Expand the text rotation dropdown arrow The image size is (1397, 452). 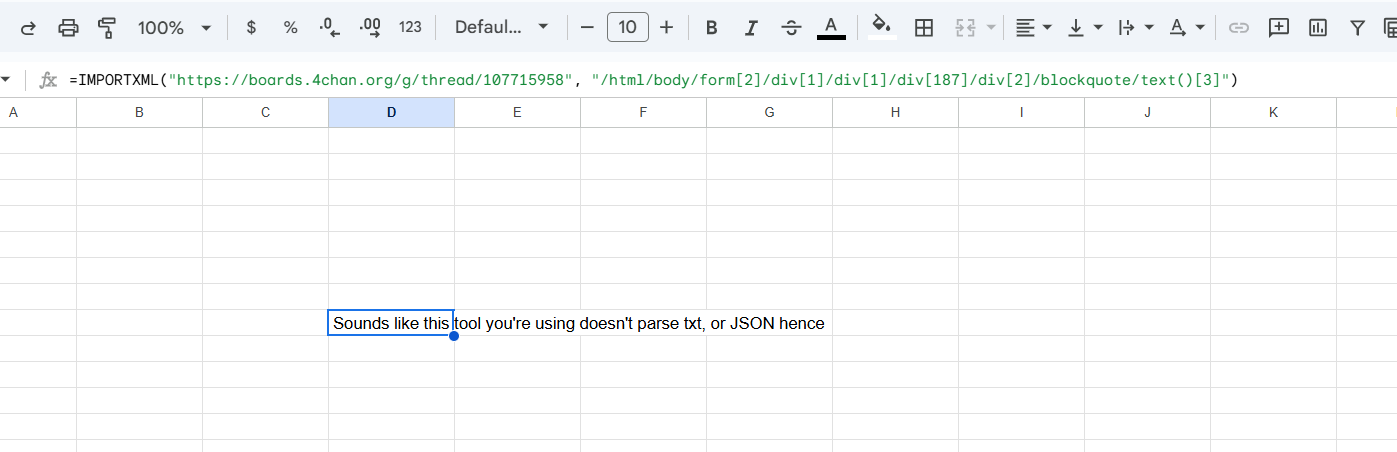(1200, 27)
